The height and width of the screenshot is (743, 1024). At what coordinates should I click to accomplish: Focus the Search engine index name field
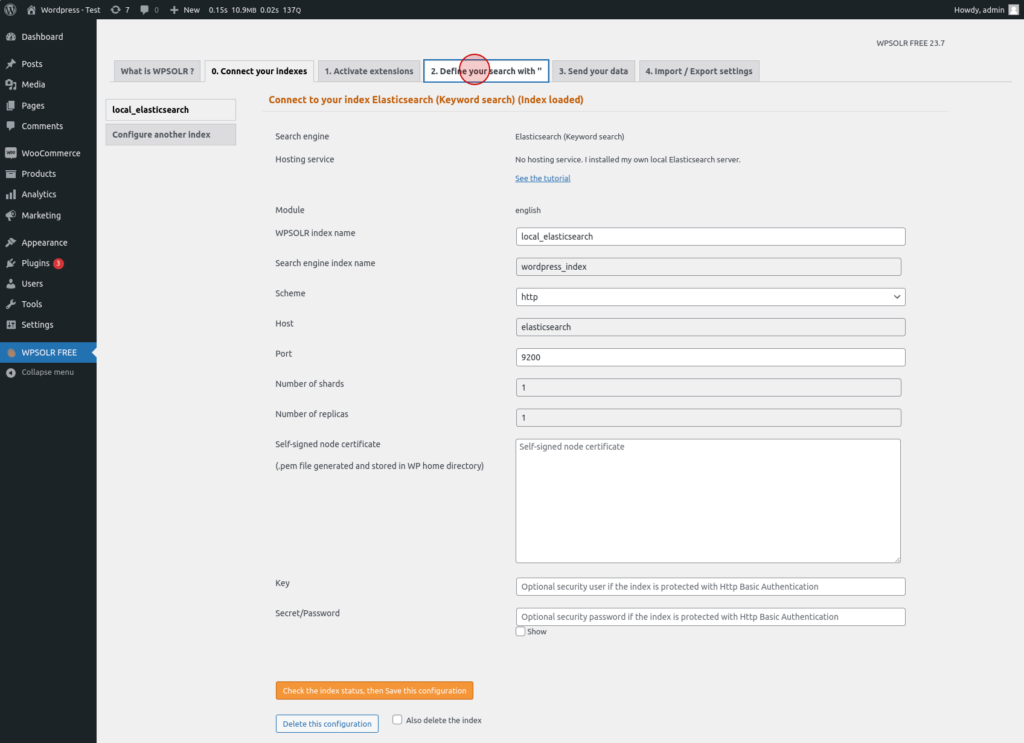point(709,266)
